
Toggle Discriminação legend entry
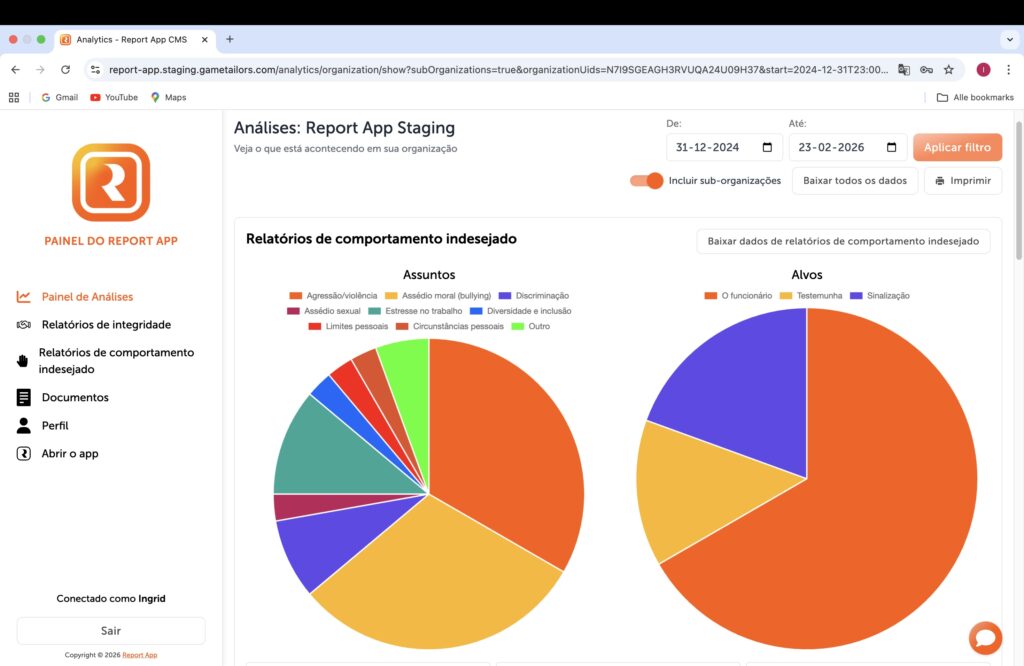pos(534,296)
